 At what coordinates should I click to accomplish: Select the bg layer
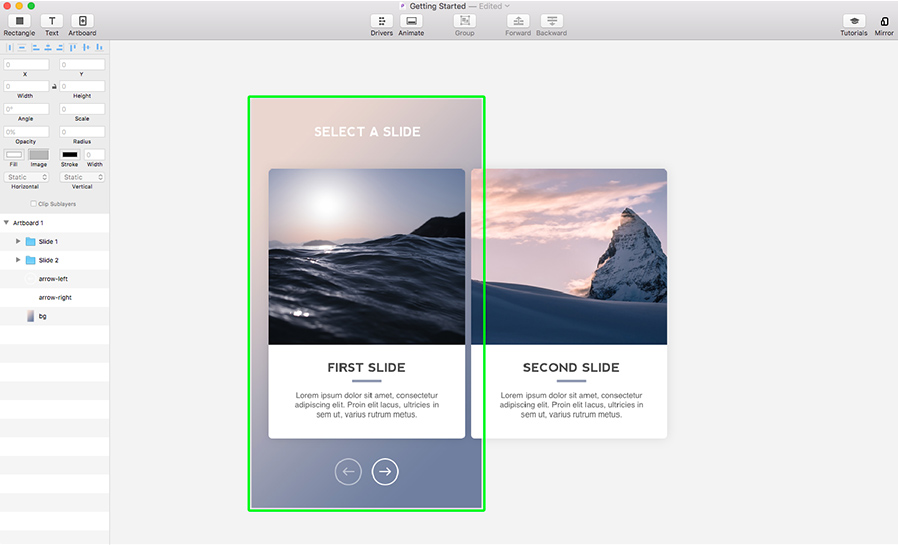(x=54, y=316)
